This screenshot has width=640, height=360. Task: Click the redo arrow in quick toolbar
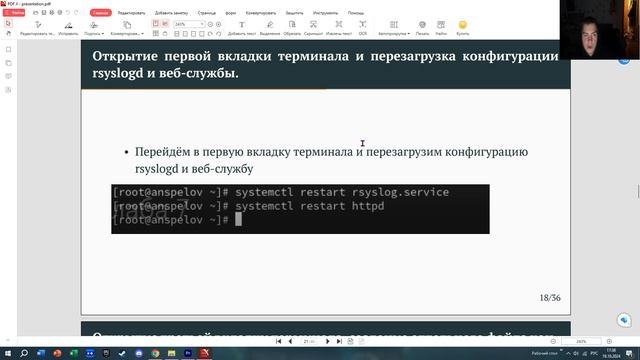[76, 13]
